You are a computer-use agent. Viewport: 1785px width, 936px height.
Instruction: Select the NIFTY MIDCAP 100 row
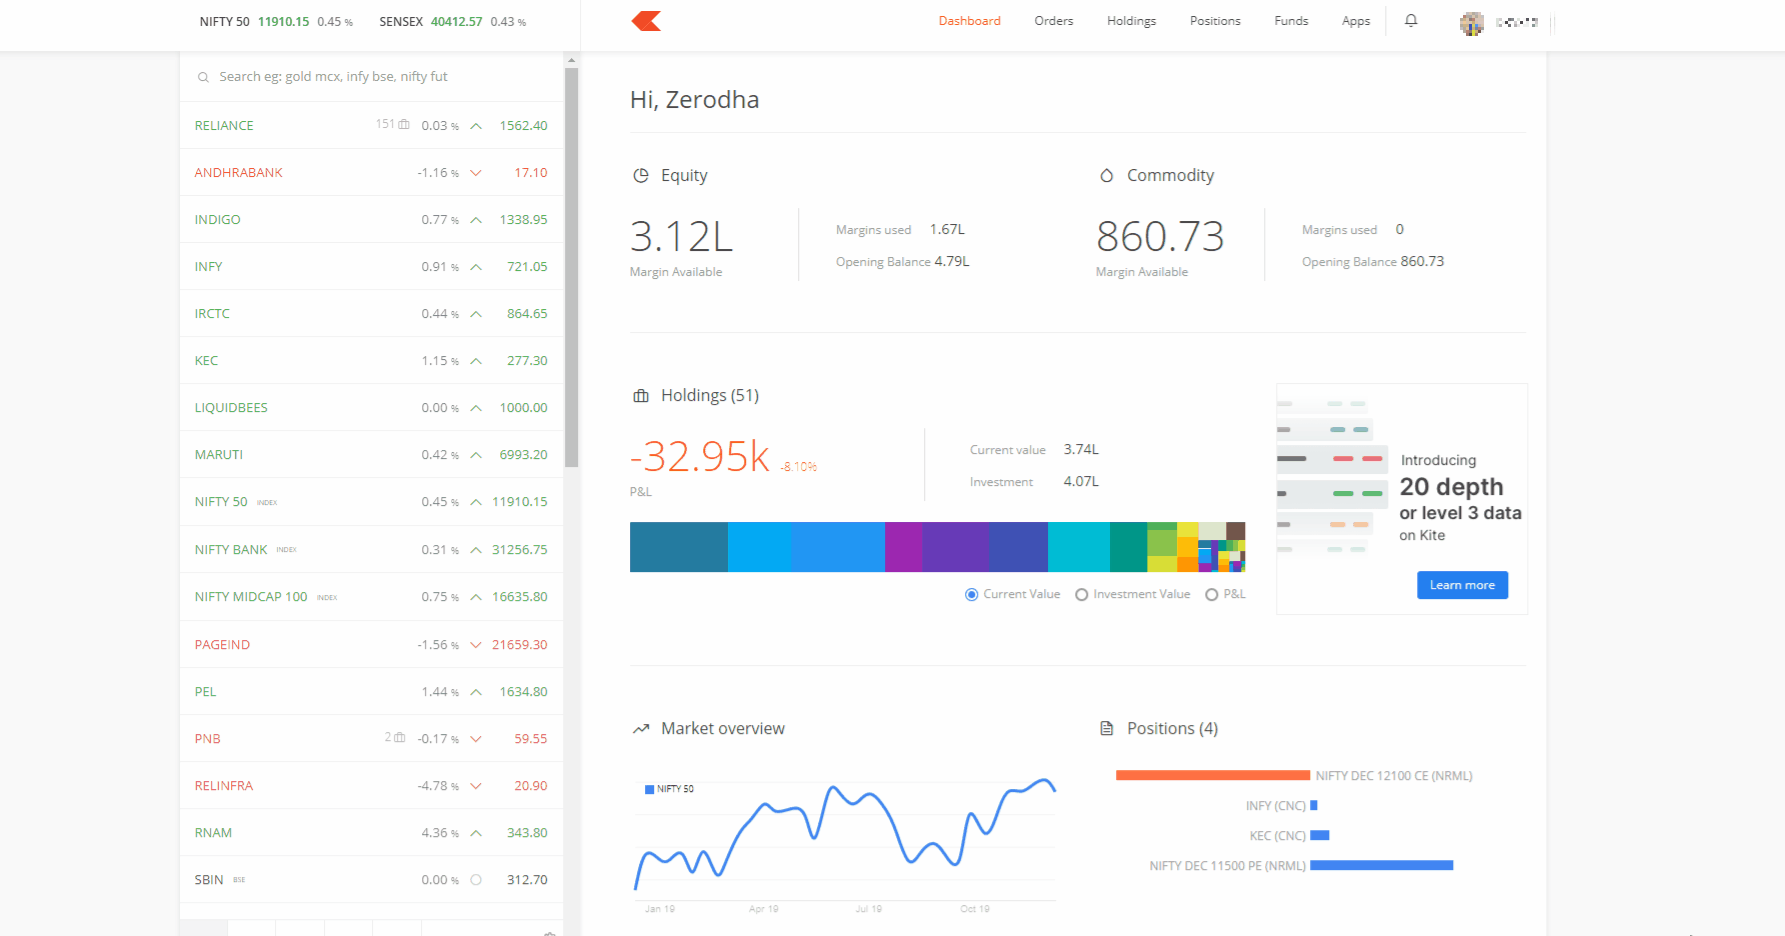[371, 597]
